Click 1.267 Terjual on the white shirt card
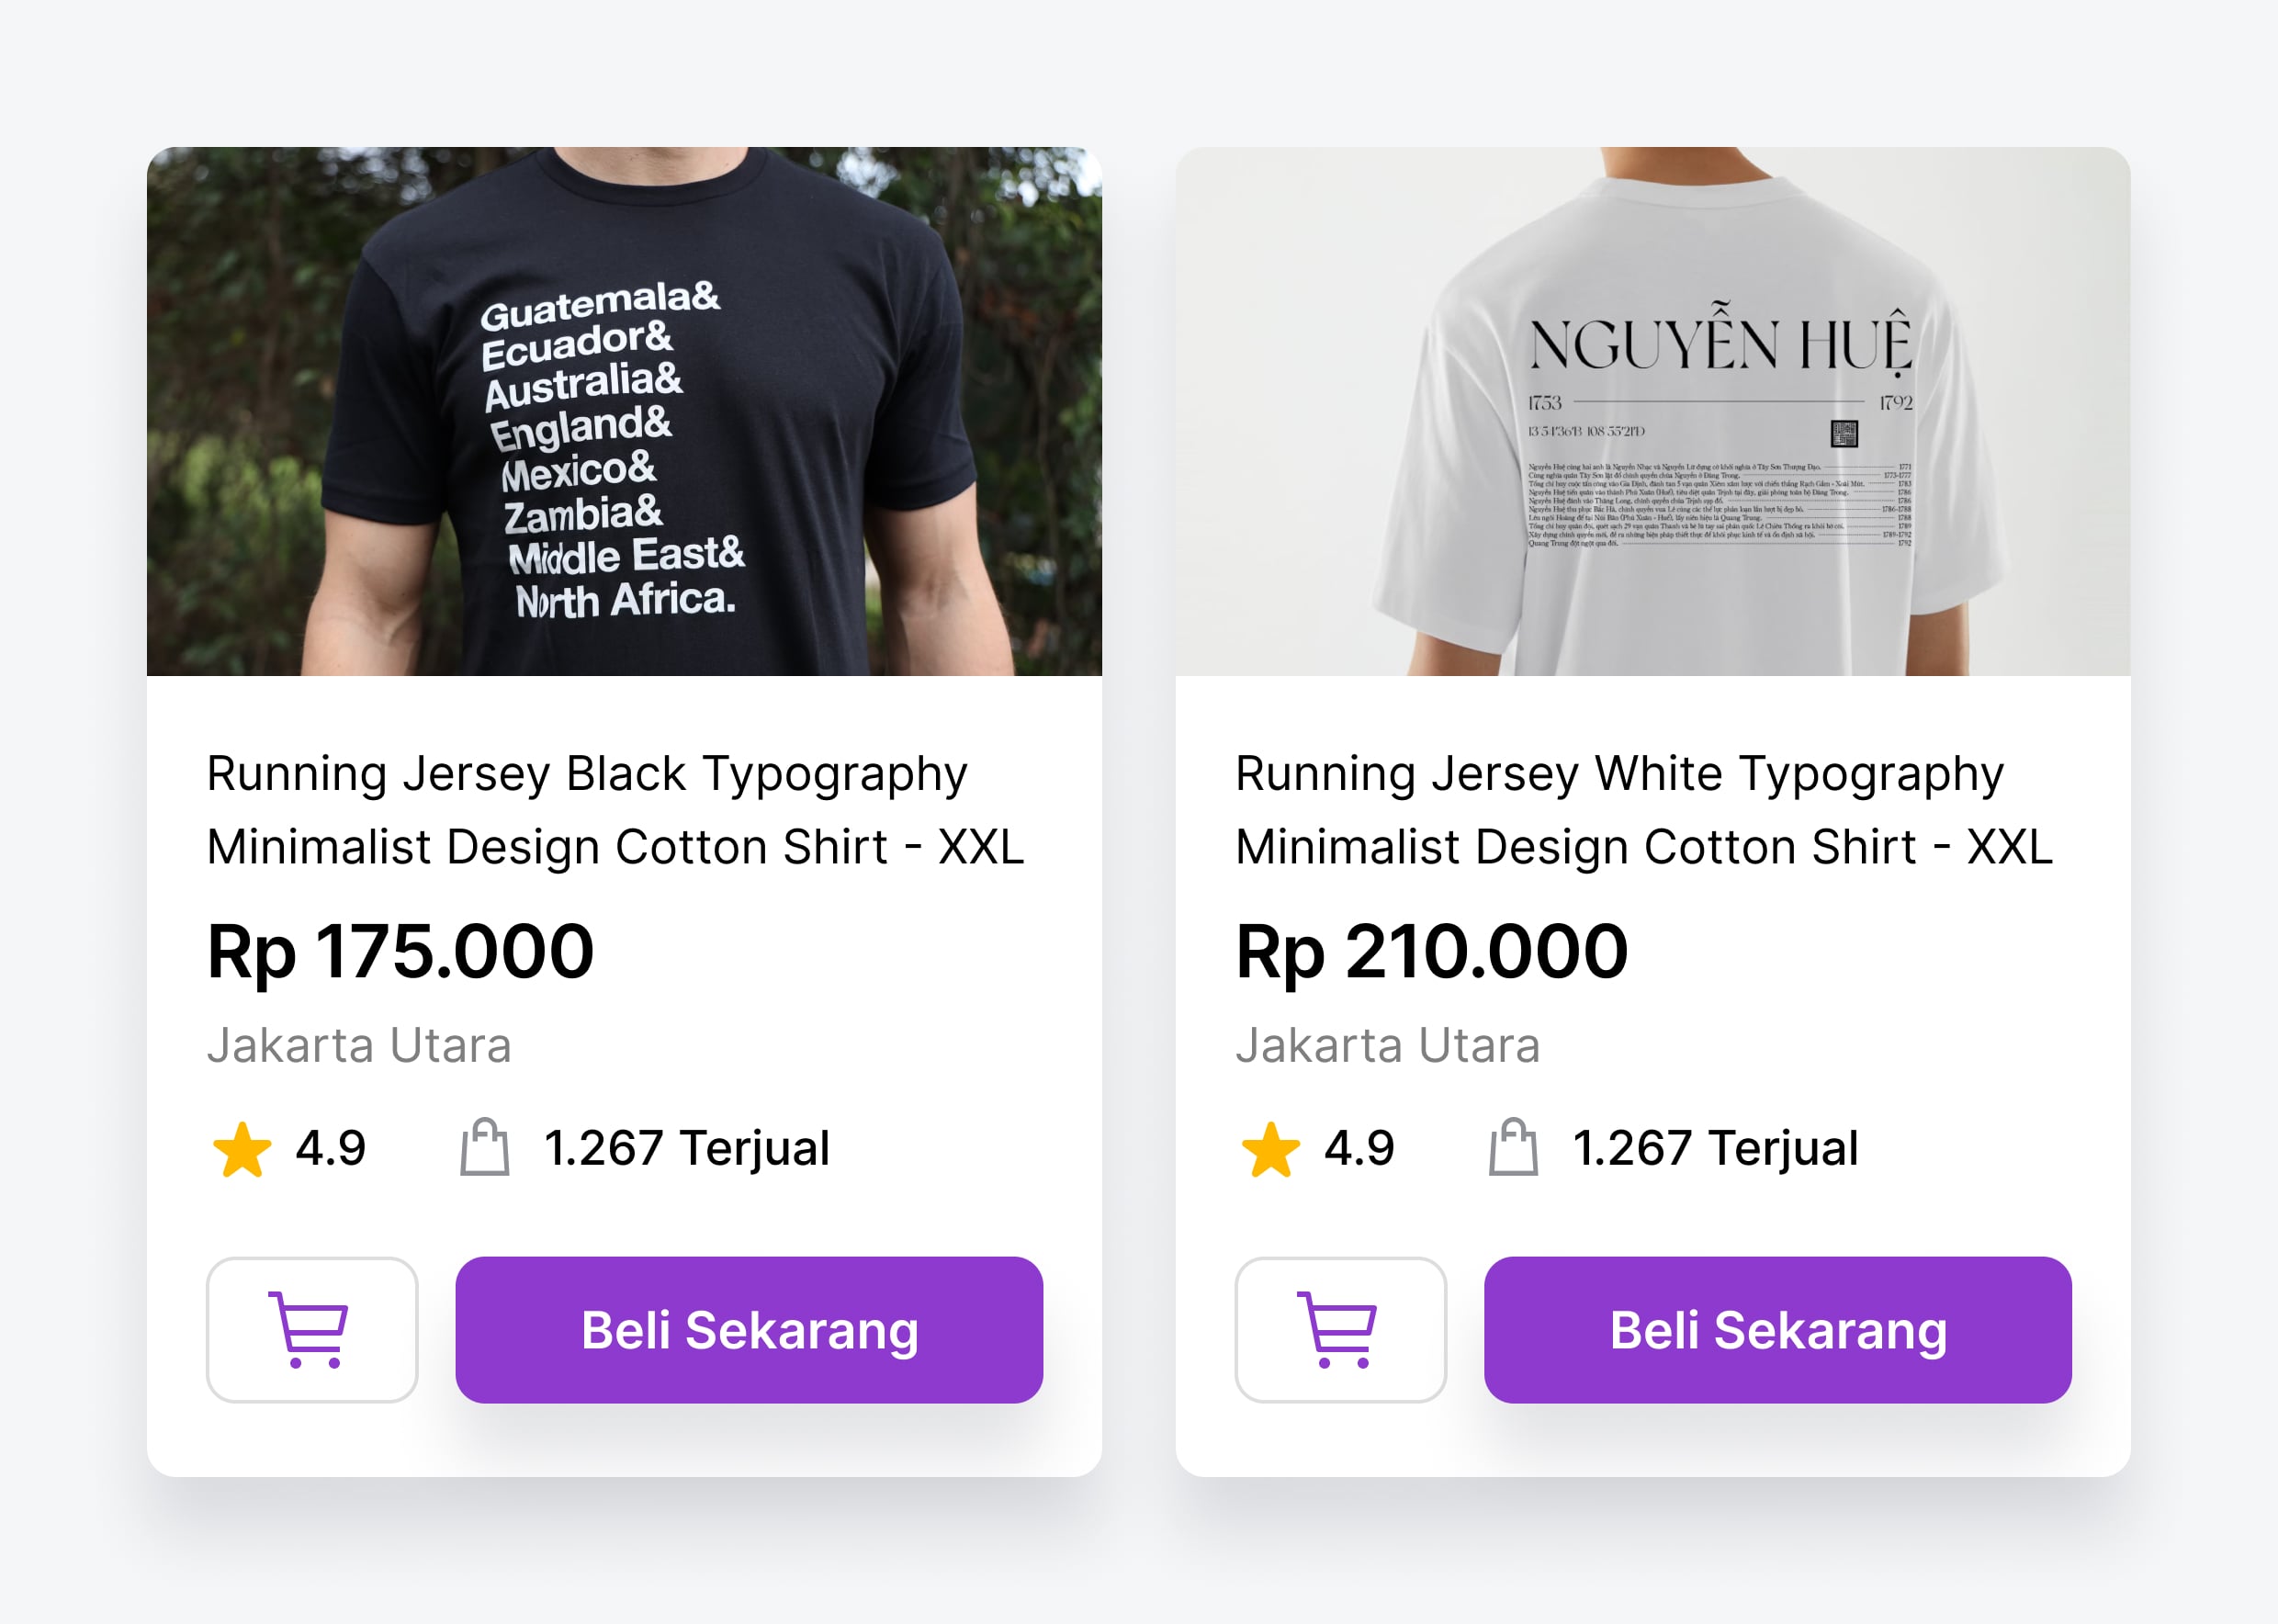This screenshot has width=2278, height=1624. 1714,1148
